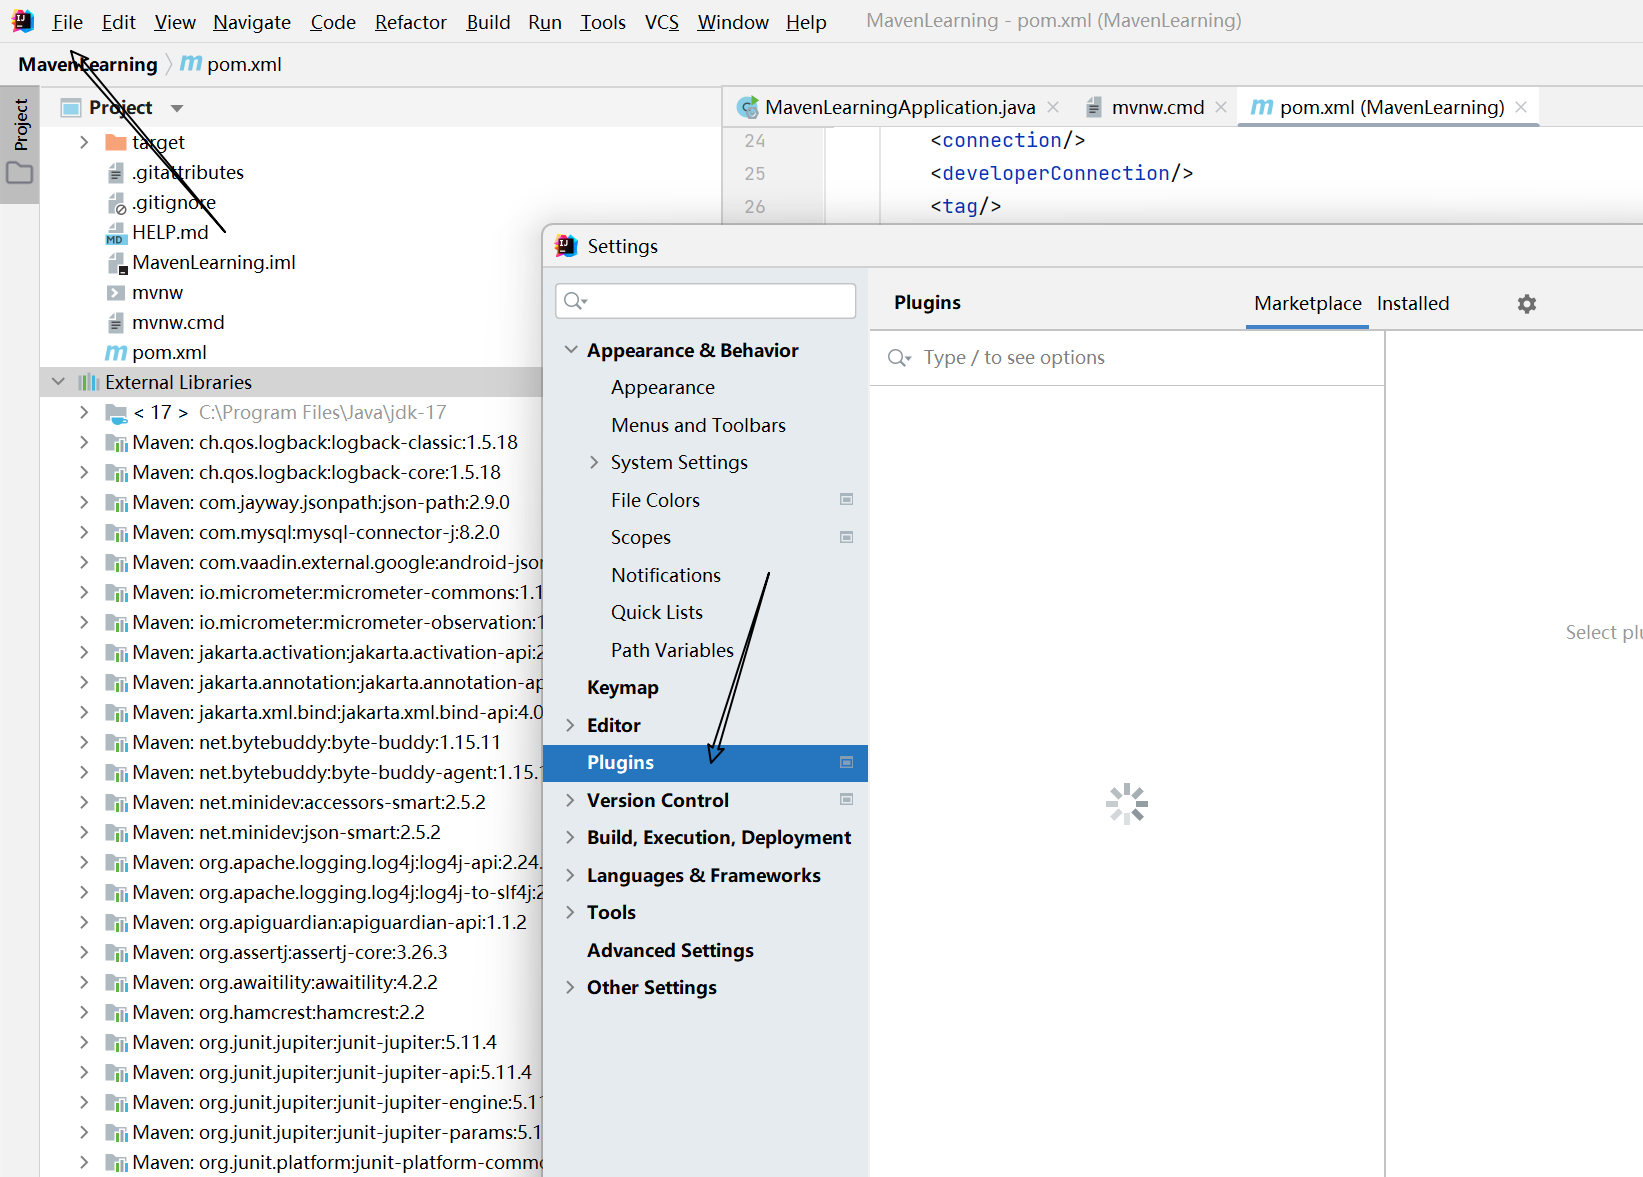Close the MavenLearningApplication.java tab
Image resolution: width=1643 pixels, height=1177 pixels.
pos(1053,107)
